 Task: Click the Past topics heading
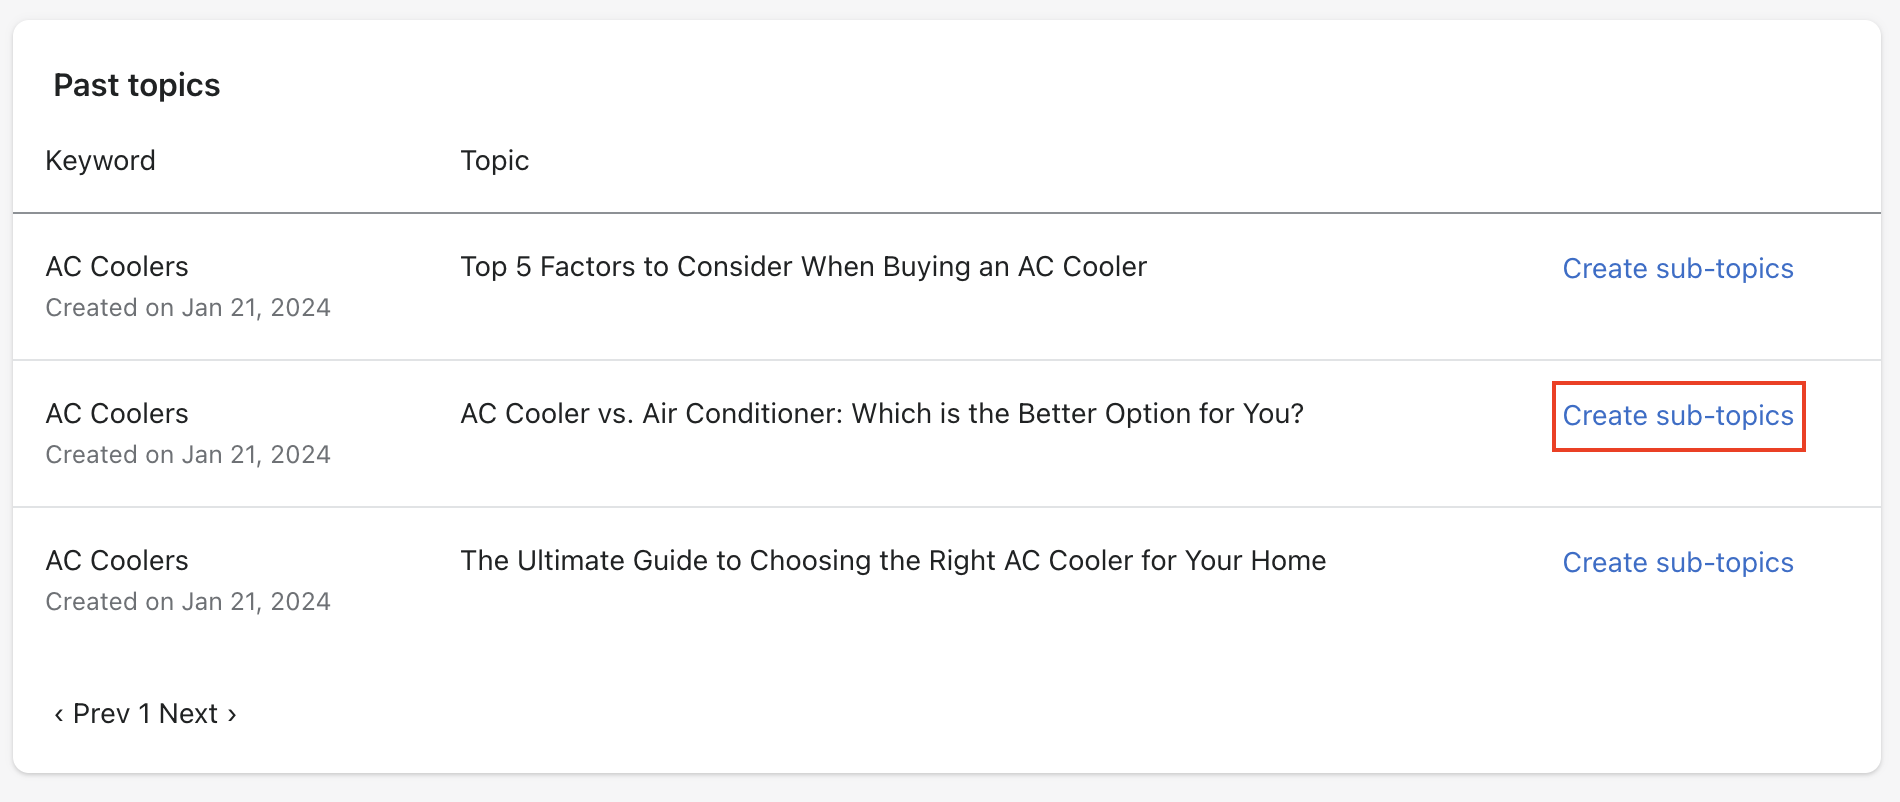[x=137, y=86]
